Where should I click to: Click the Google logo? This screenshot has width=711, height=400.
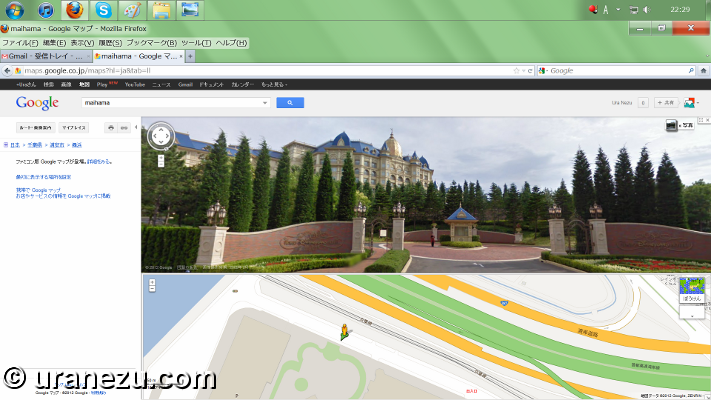click(37, 103)
